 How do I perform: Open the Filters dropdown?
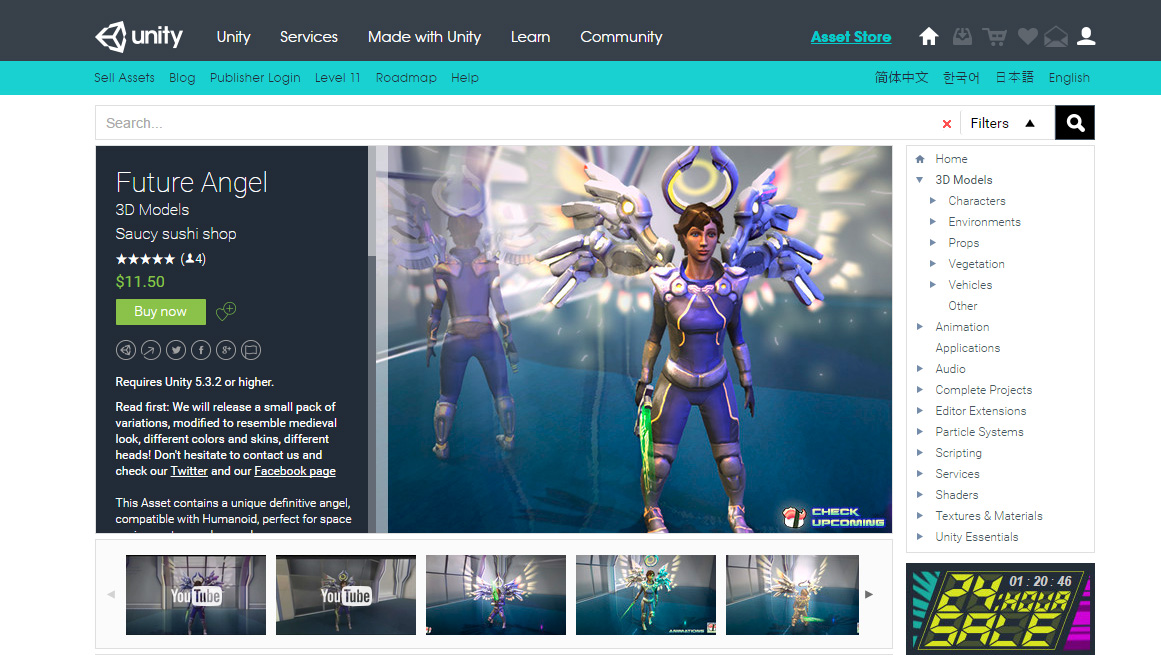tap(1003, 124)
